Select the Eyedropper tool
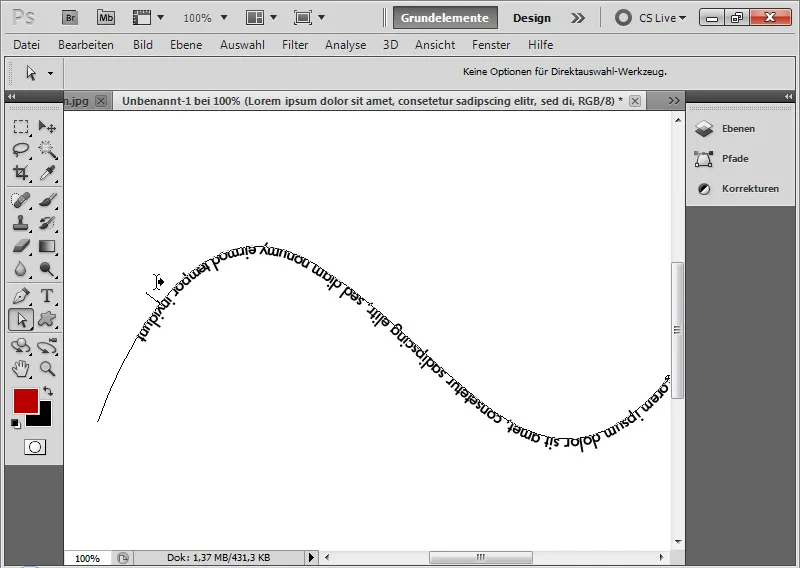Screen dimensions: 800x568 point(47,172)
